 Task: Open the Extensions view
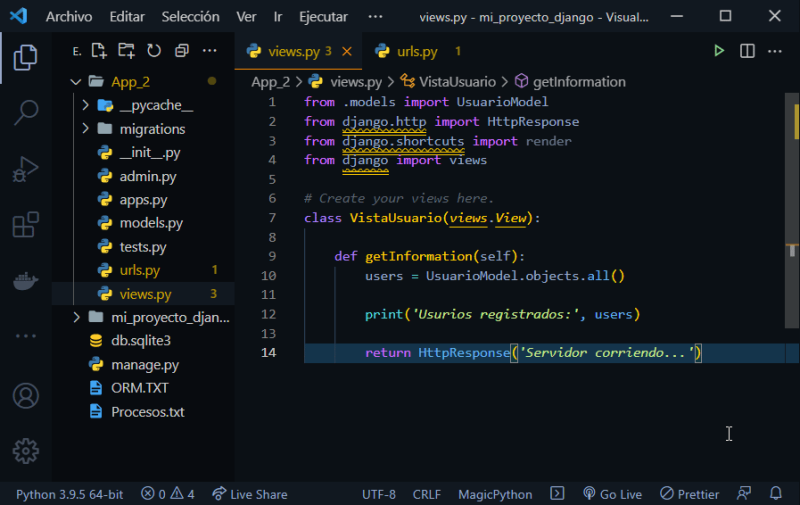26,225
